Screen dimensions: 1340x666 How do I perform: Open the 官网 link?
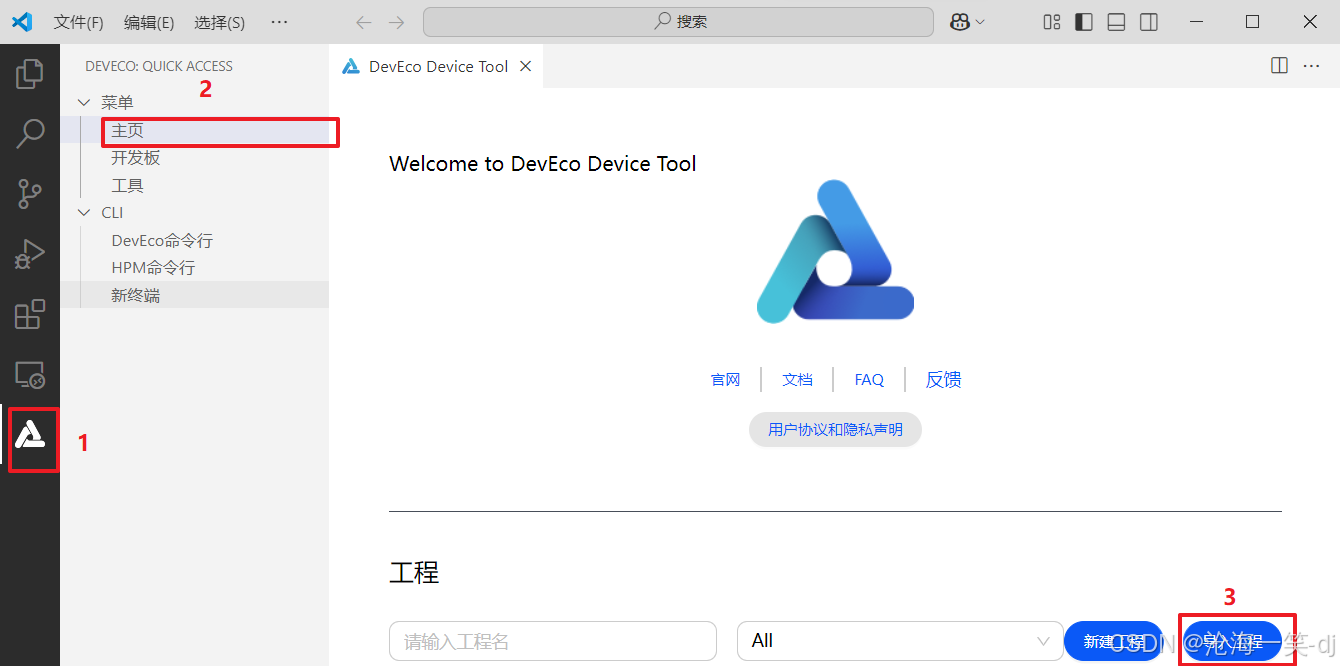click(726, 380)
